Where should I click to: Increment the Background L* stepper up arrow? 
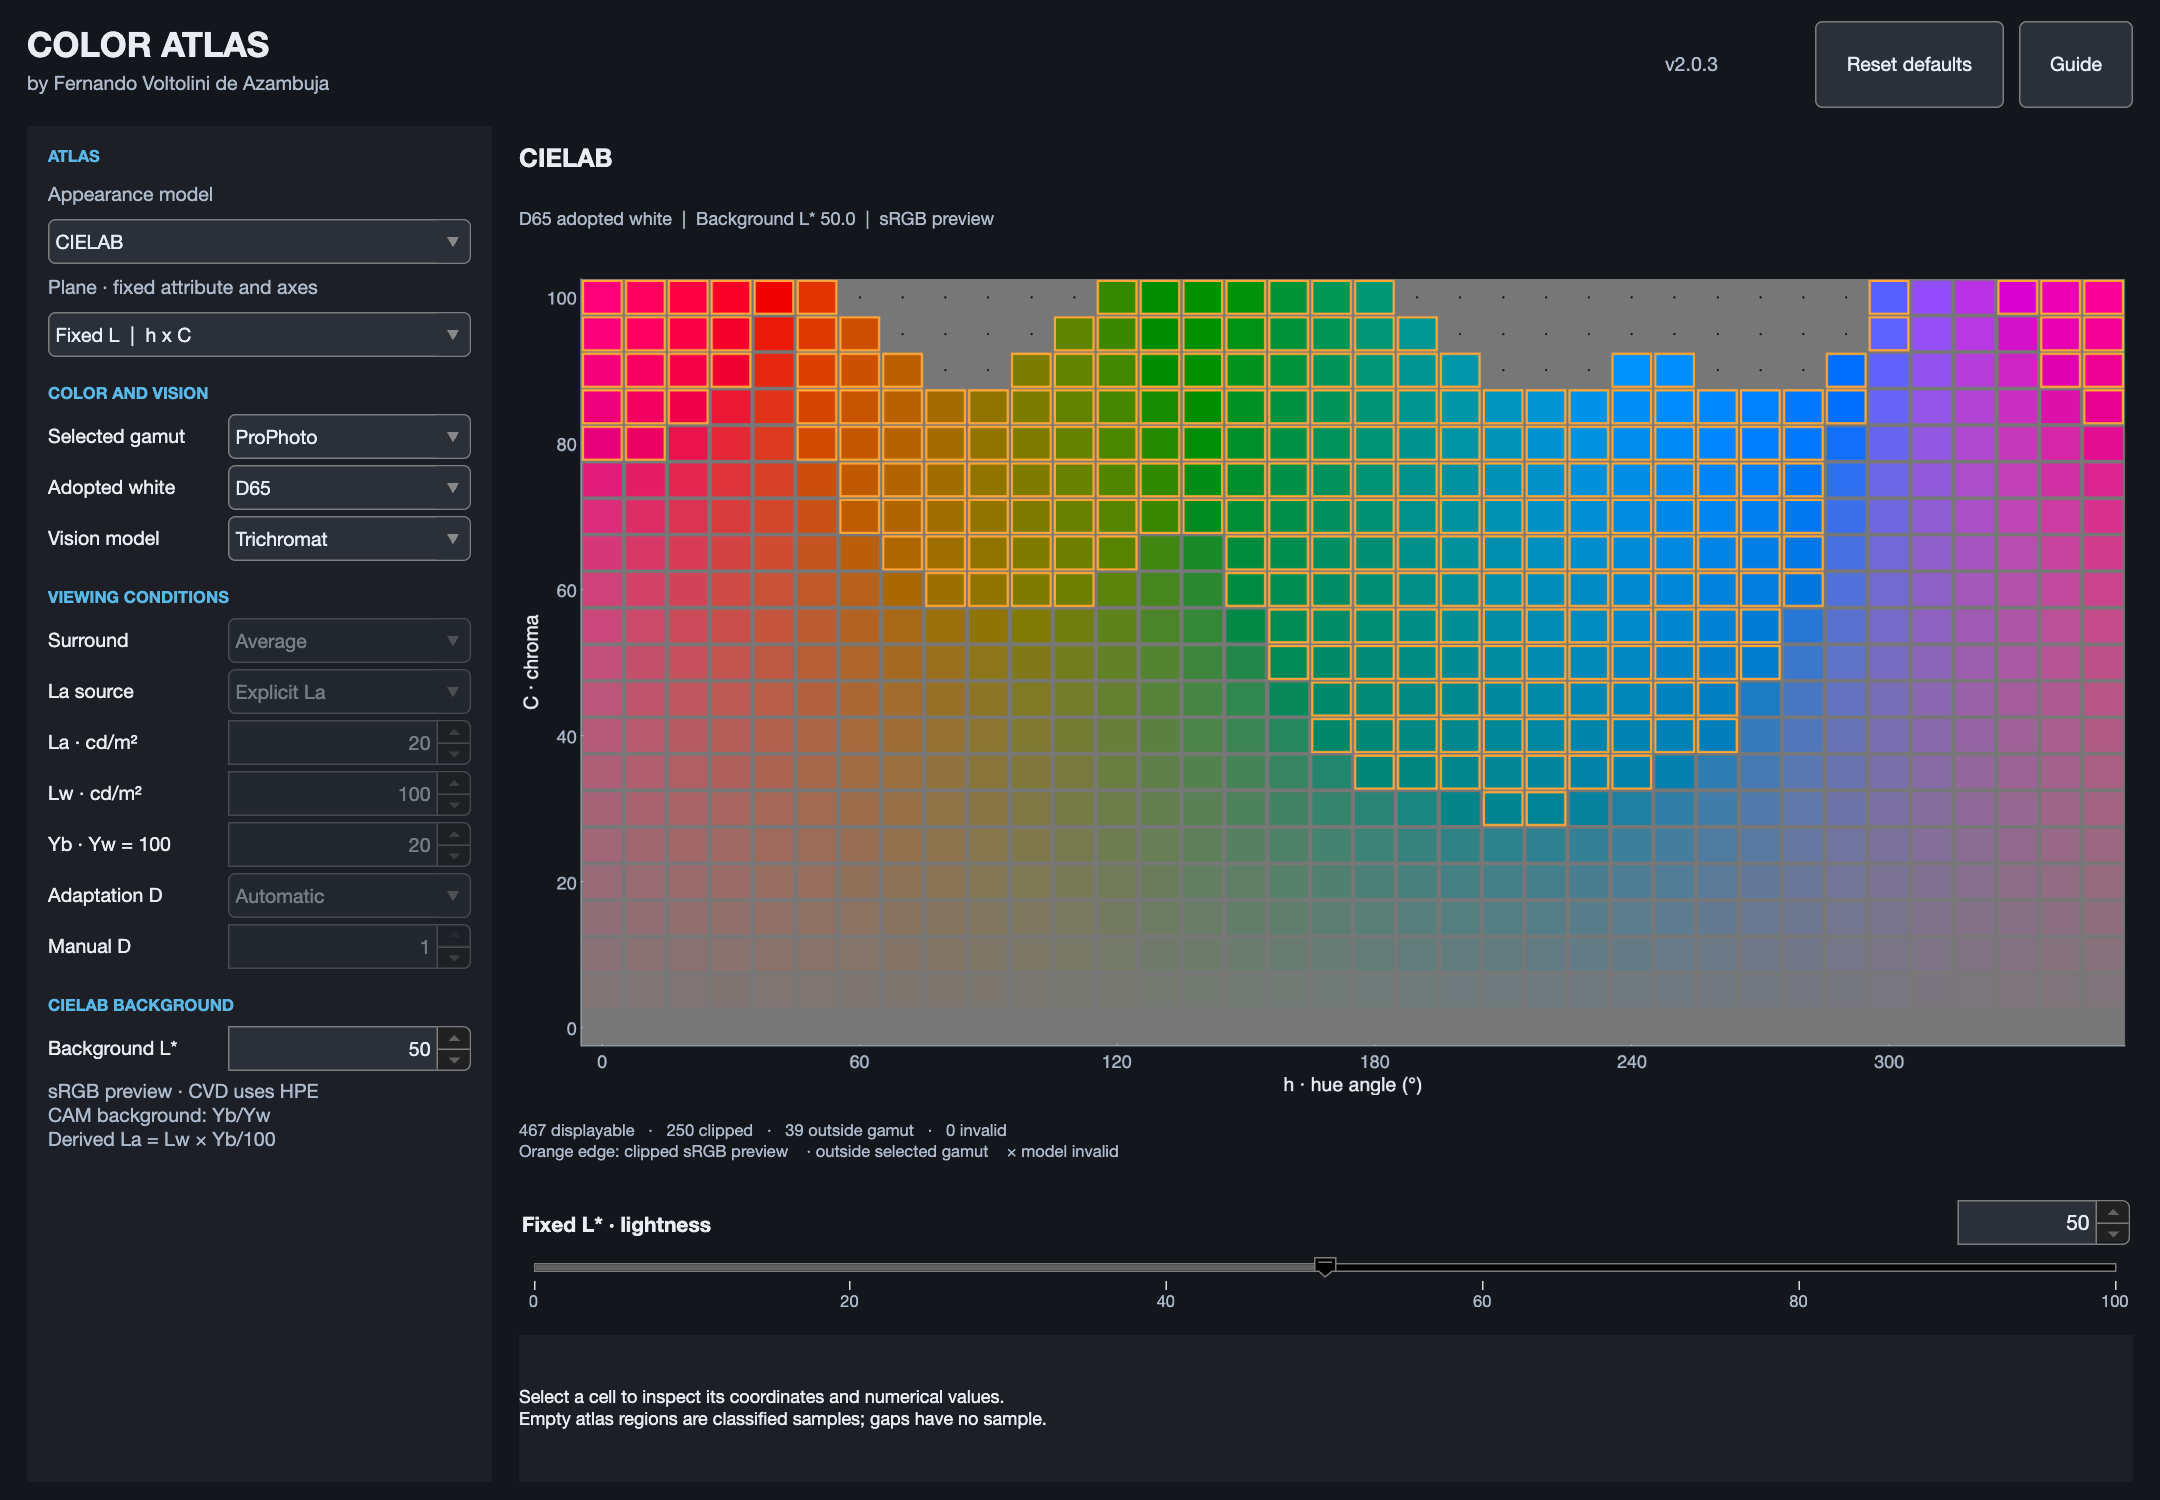point(454,1038)
